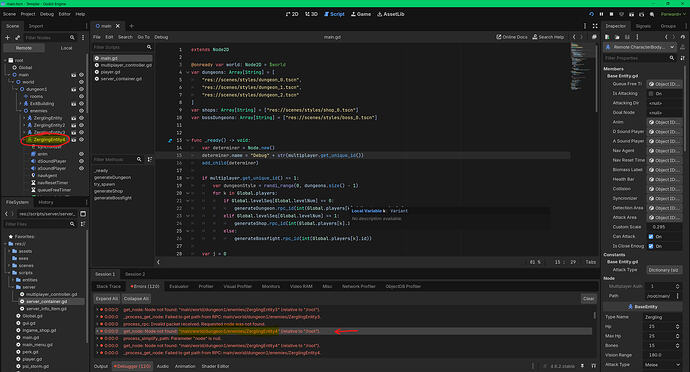The image size is (690, 372).
Task: Add a new scene tab with plus
Action: point(131,26)
